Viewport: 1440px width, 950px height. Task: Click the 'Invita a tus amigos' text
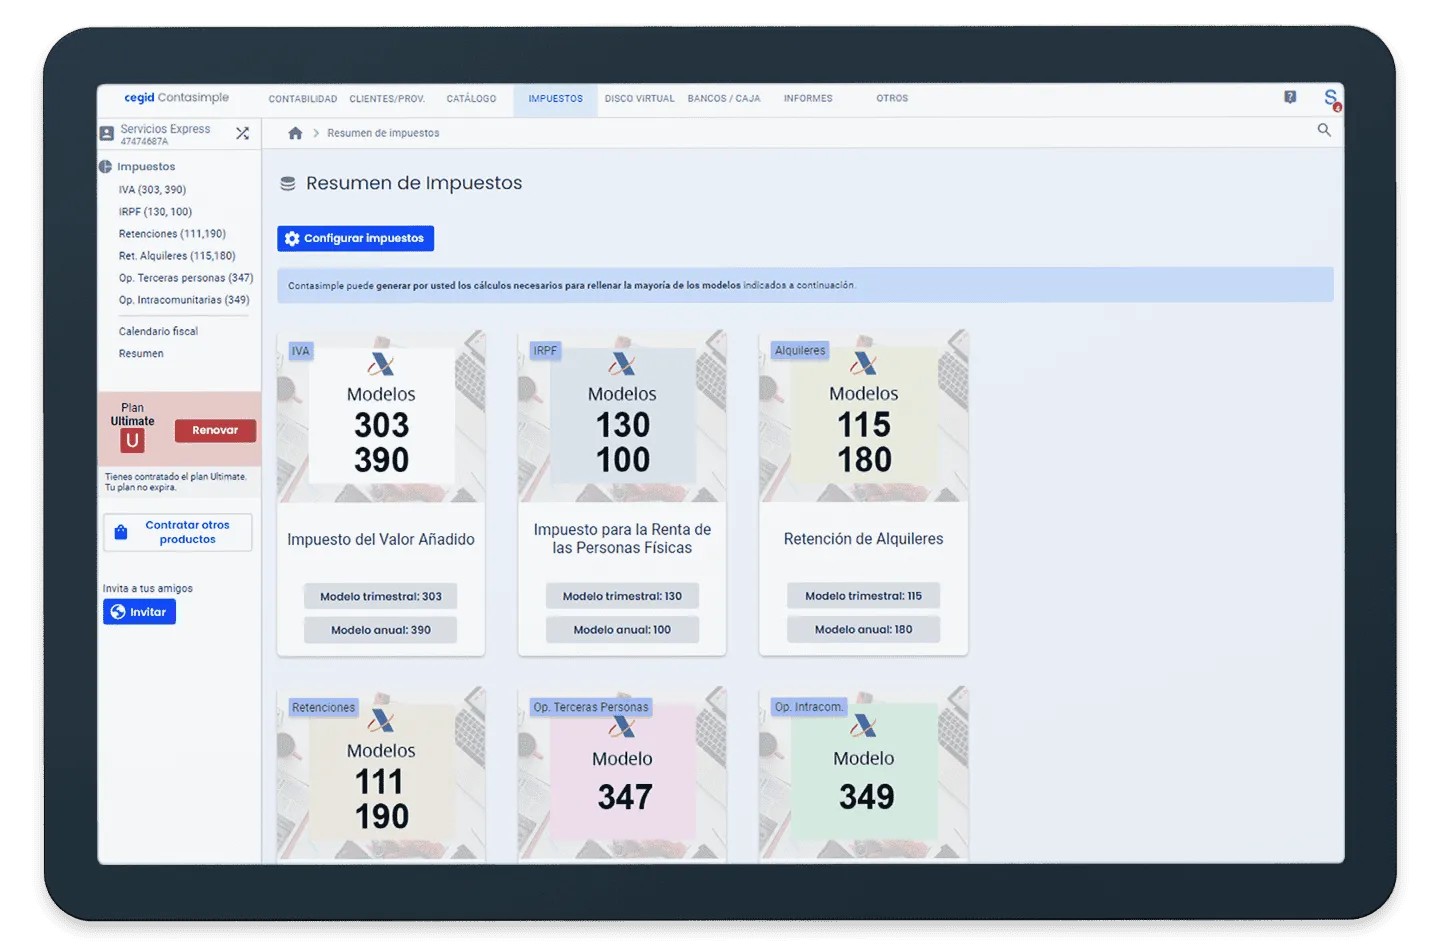[x=148, y=589]
